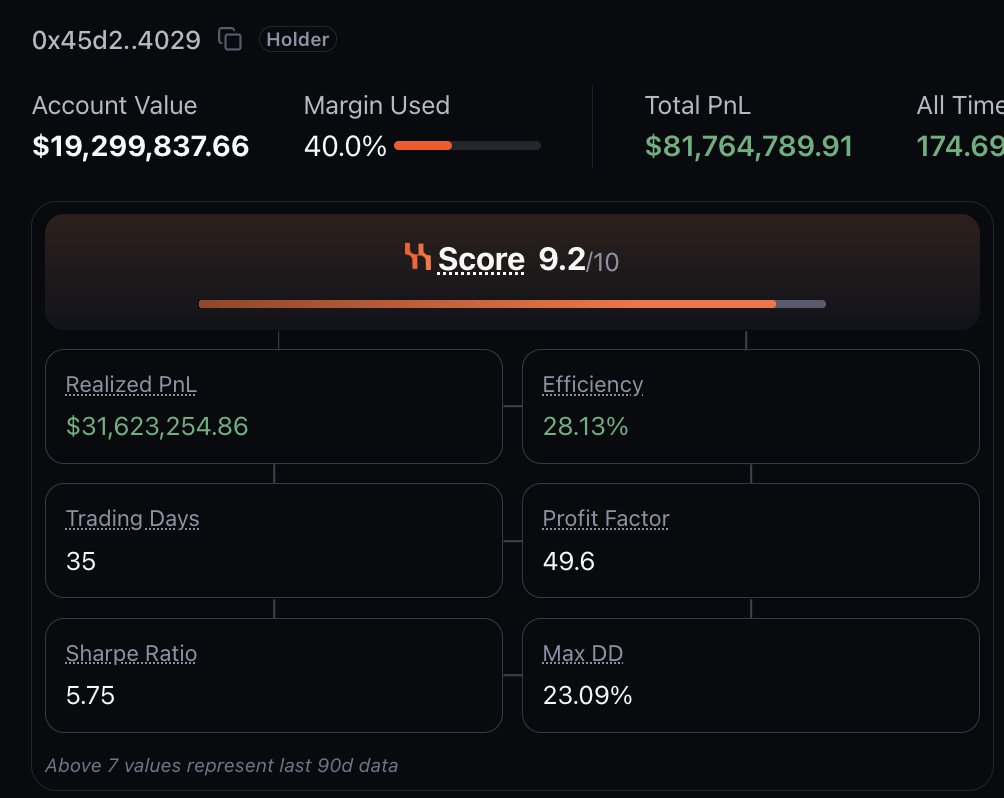
Task: Click the 40.0% margin used value
Action: (x=345, y=146)
